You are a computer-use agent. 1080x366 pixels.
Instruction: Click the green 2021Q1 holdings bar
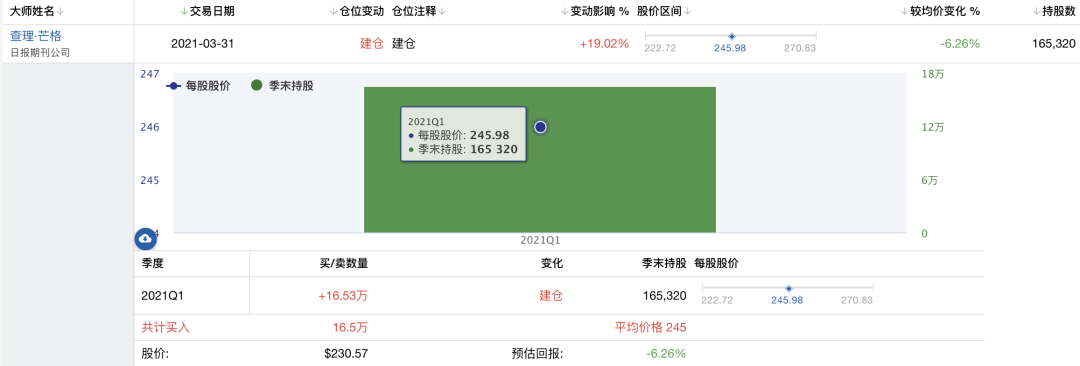[x=540, y=160]
